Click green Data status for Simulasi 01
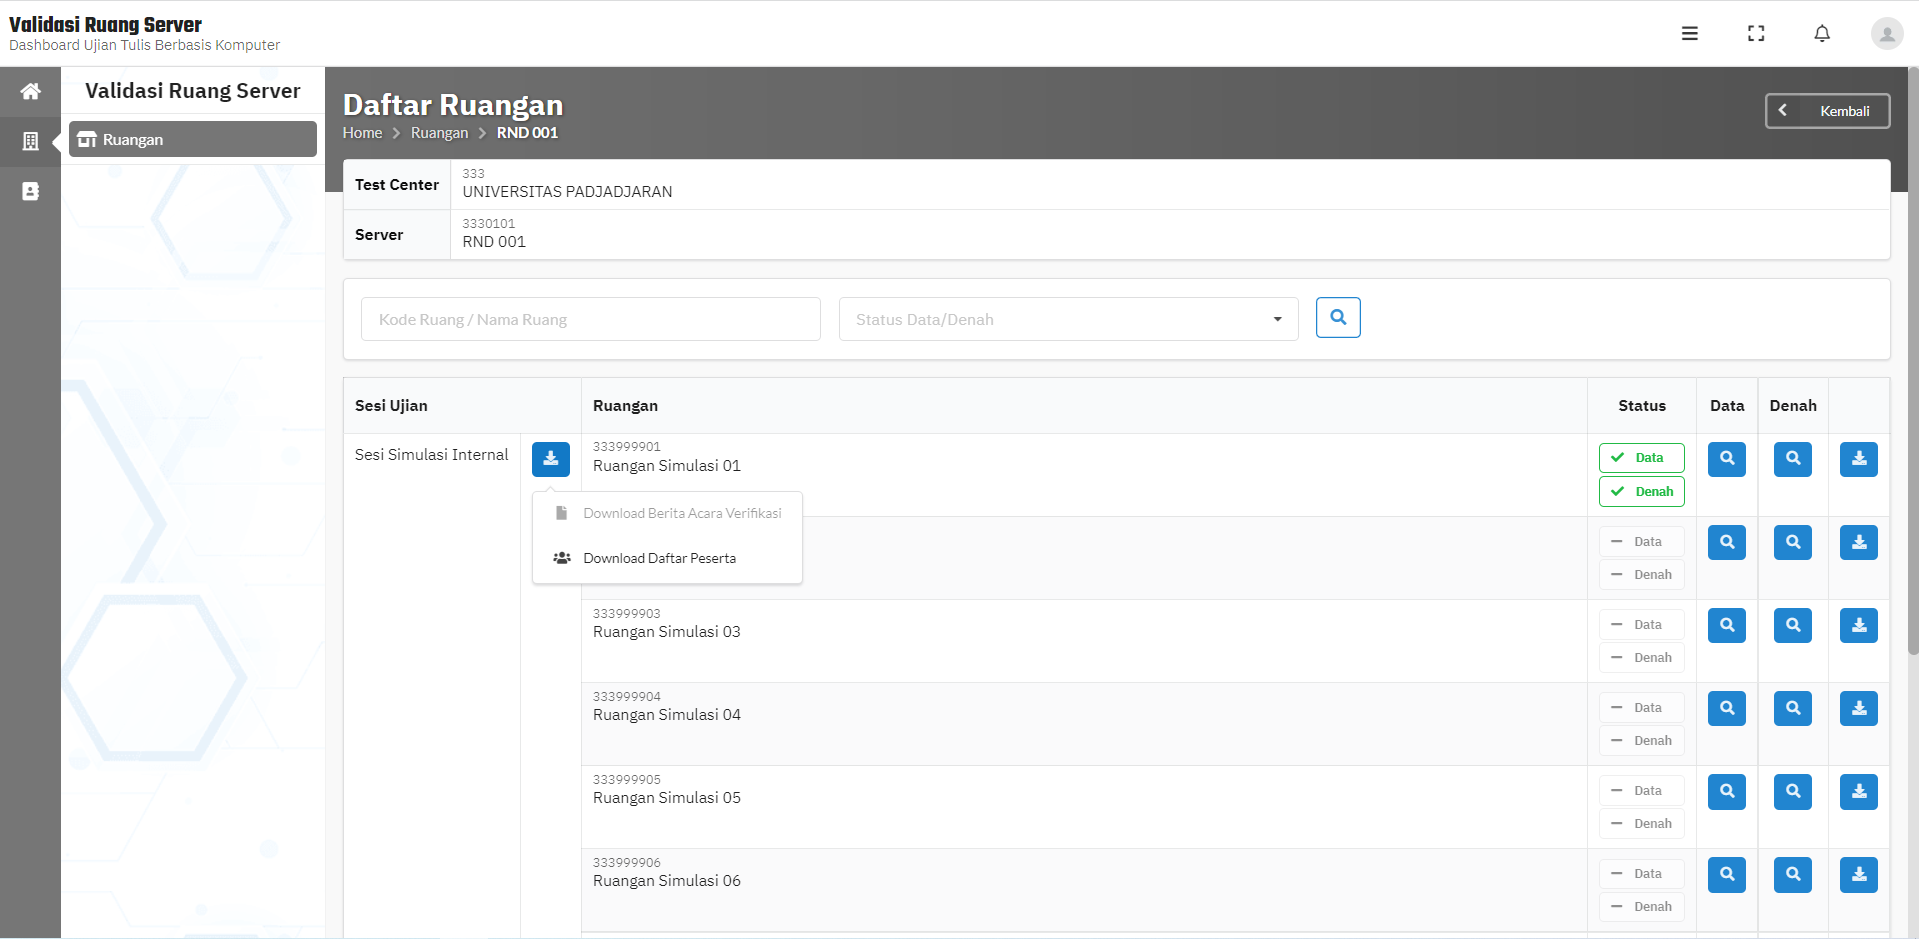The image size is (1919, 939). click(1641, 458)
